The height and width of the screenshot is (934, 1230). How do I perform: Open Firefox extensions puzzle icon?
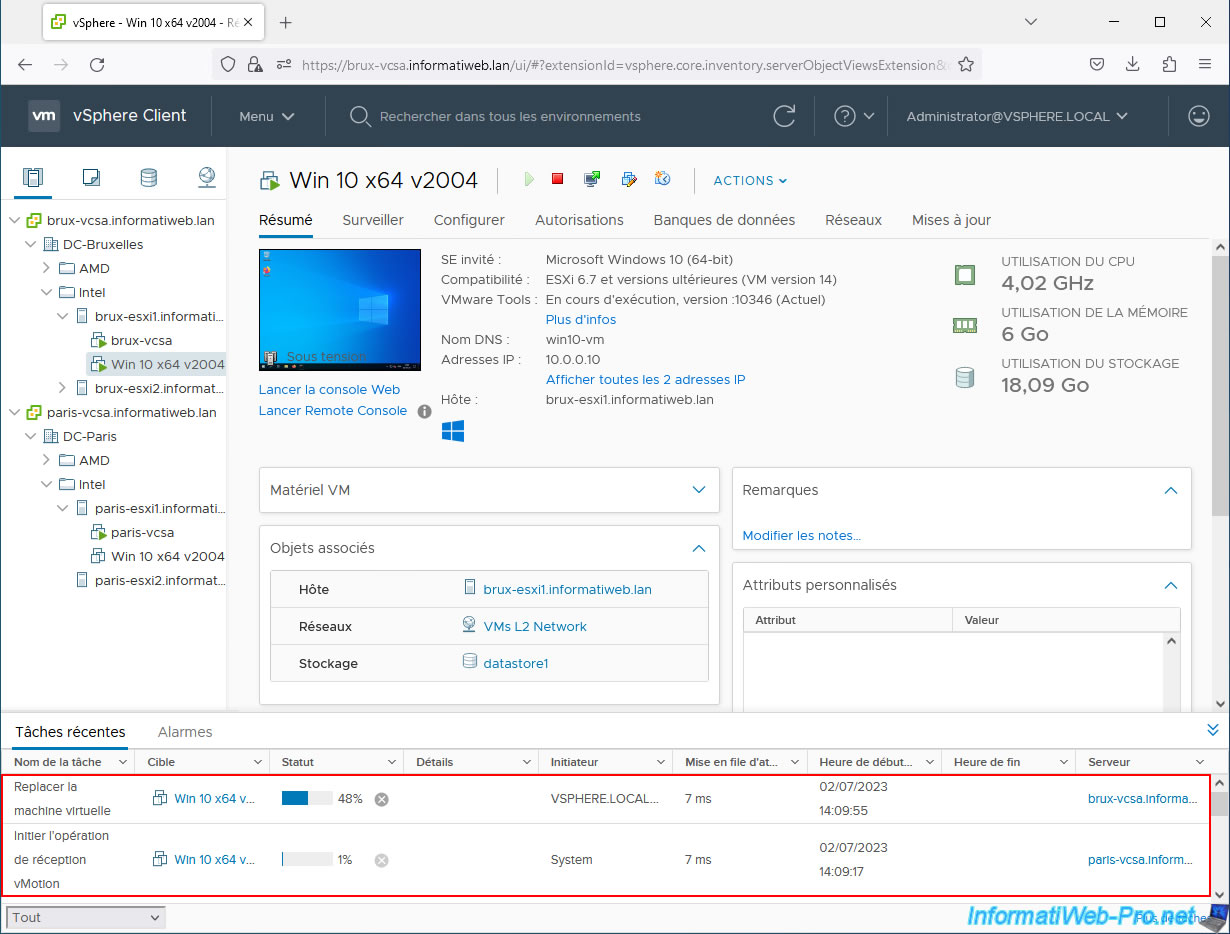pos(1169,64)
